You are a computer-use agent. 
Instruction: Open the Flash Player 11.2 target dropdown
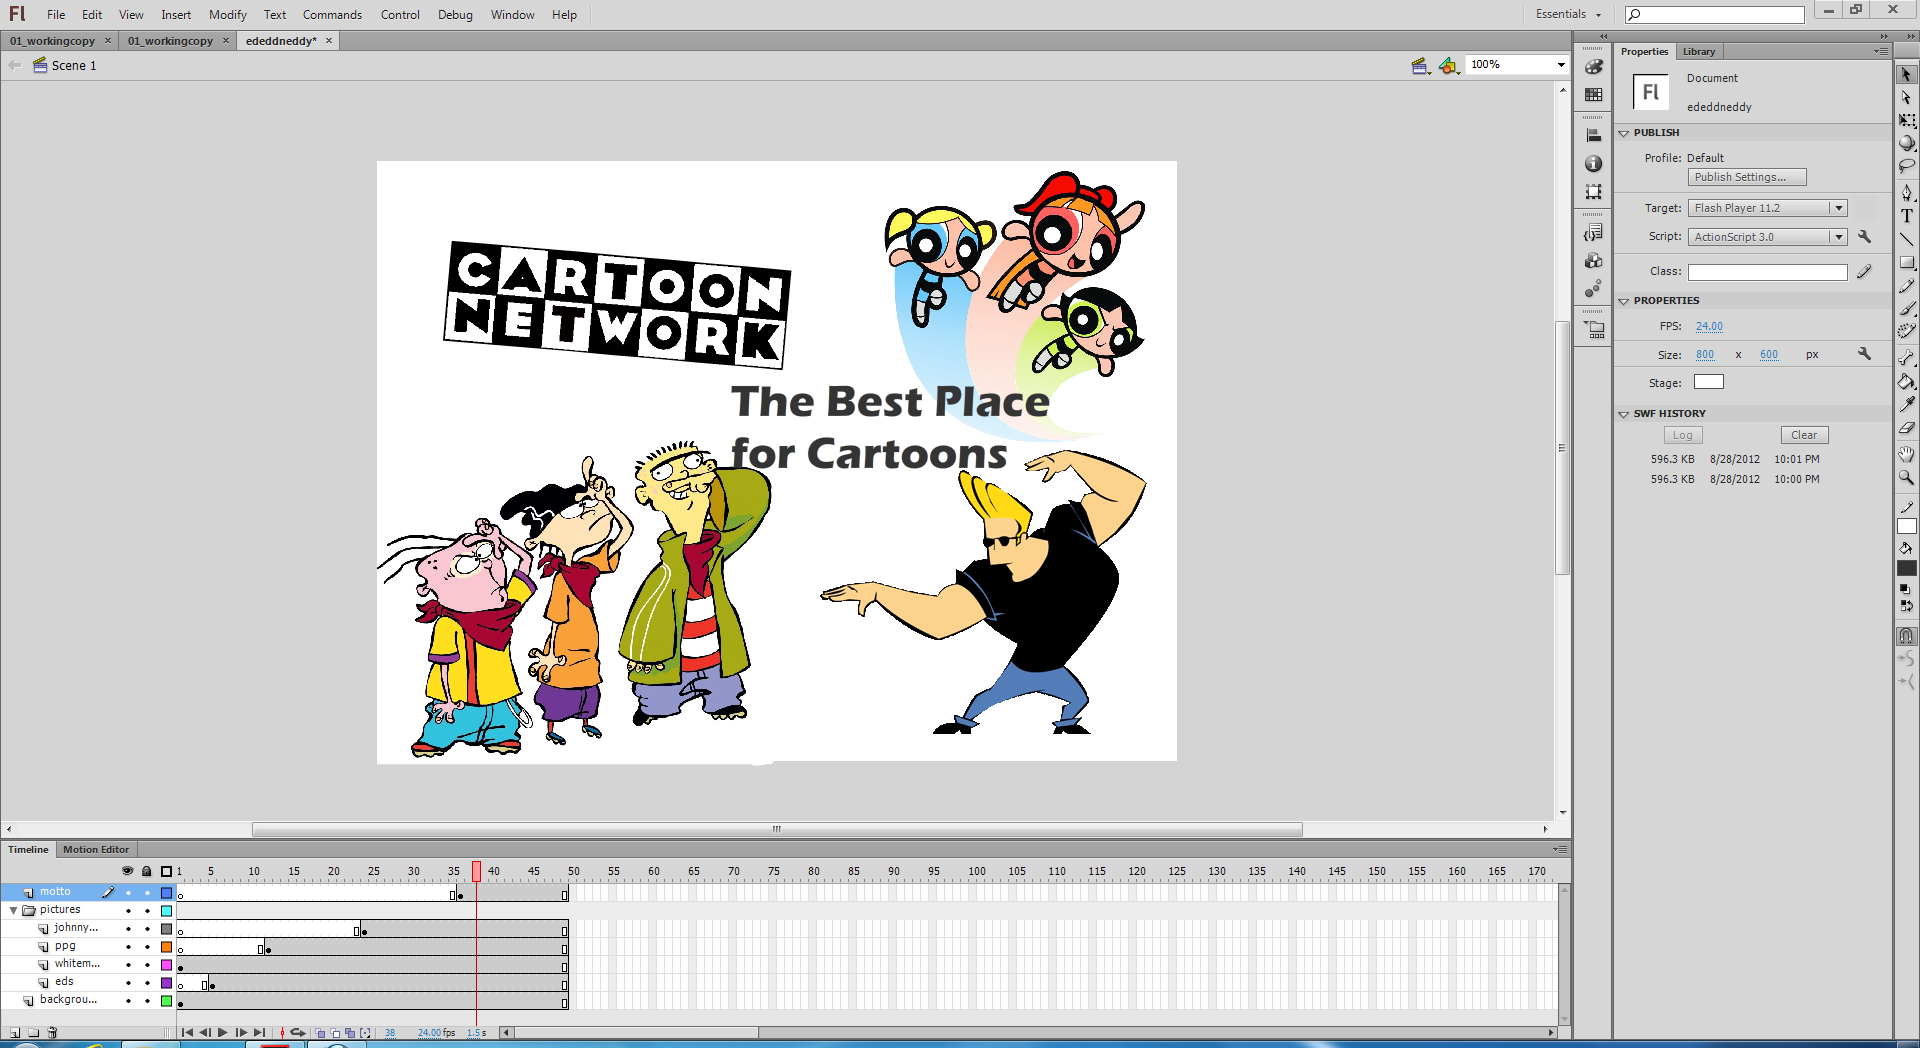[1837, 208]
